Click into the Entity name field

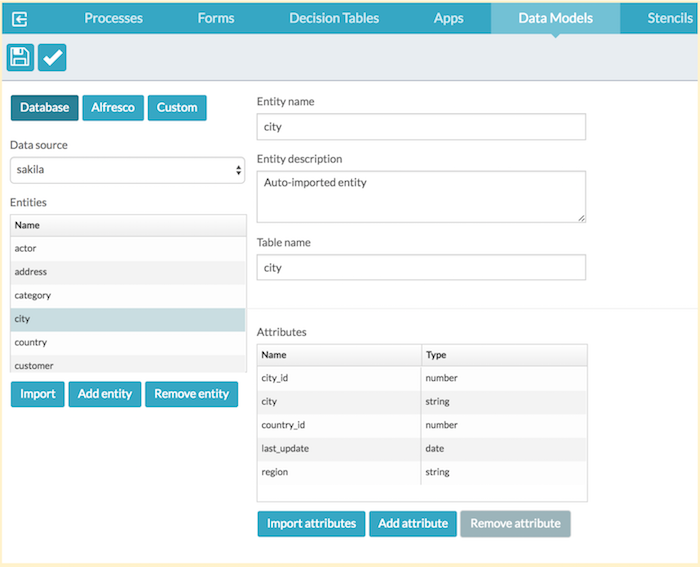(x=421, y=127)
